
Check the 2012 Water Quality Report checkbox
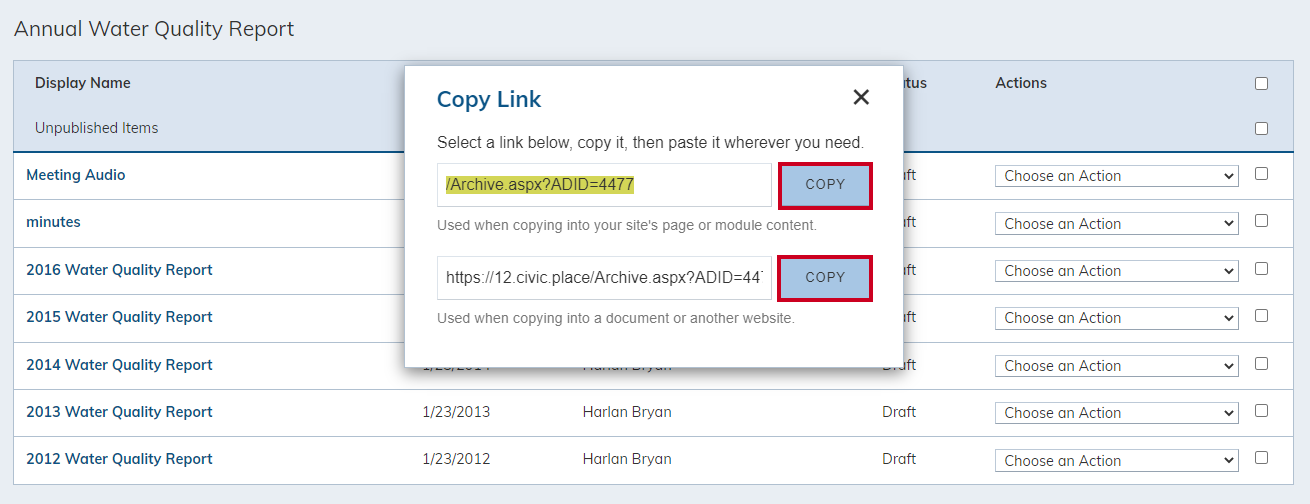tap(1261, 457)
